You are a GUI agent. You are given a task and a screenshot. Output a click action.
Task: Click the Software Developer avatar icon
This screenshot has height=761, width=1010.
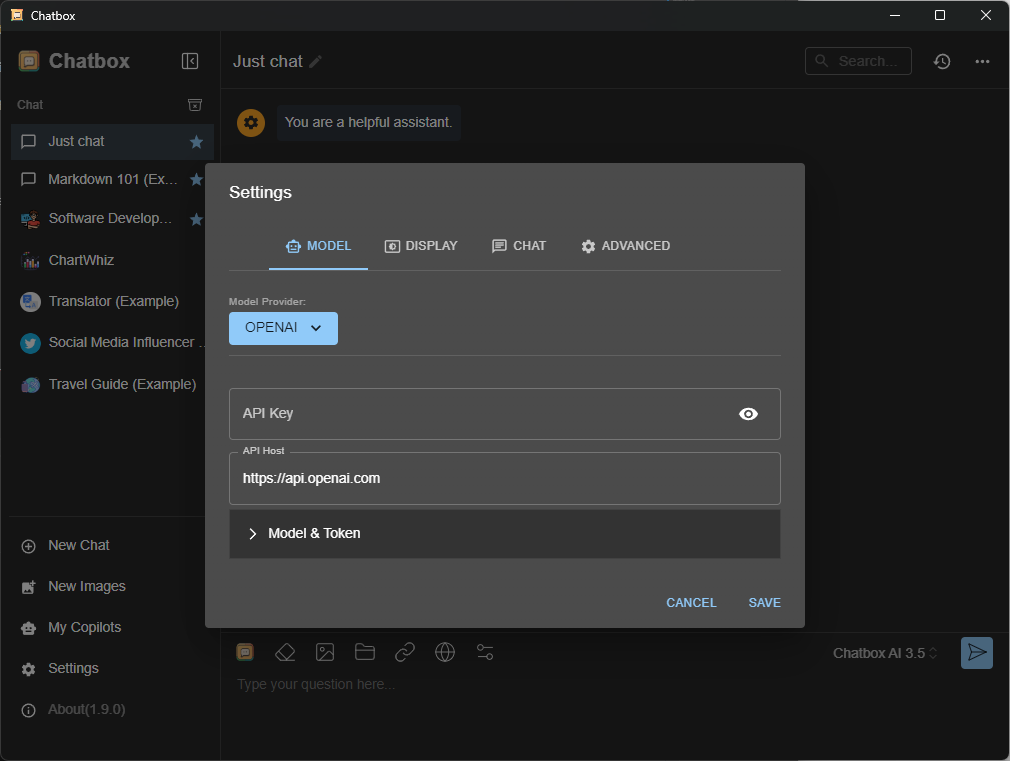pyautogui.click(x=30, y=220)
